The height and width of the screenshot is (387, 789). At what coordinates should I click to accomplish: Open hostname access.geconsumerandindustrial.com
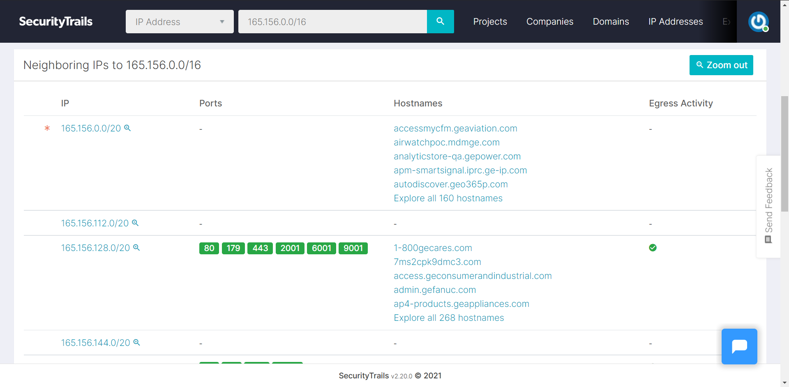[x=472, y=276]
